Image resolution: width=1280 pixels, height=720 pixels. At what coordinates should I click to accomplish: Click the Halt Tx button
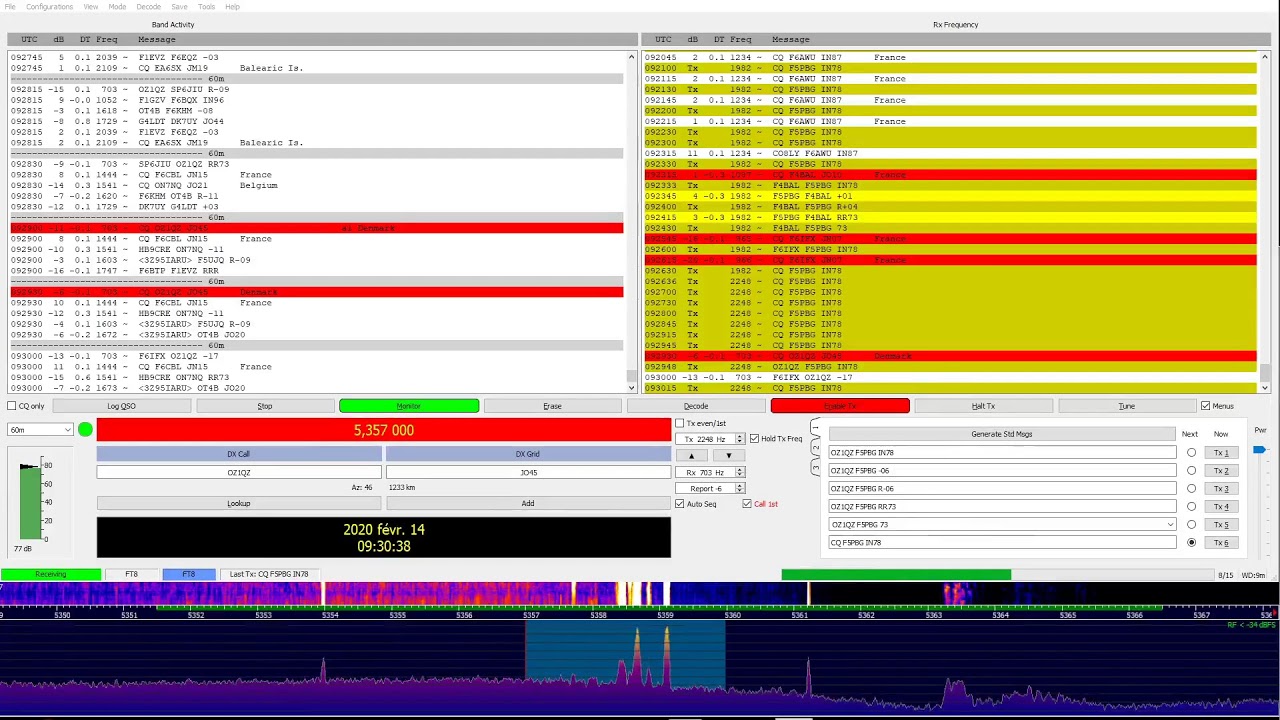pyautogui.click(x=984, y=406)
